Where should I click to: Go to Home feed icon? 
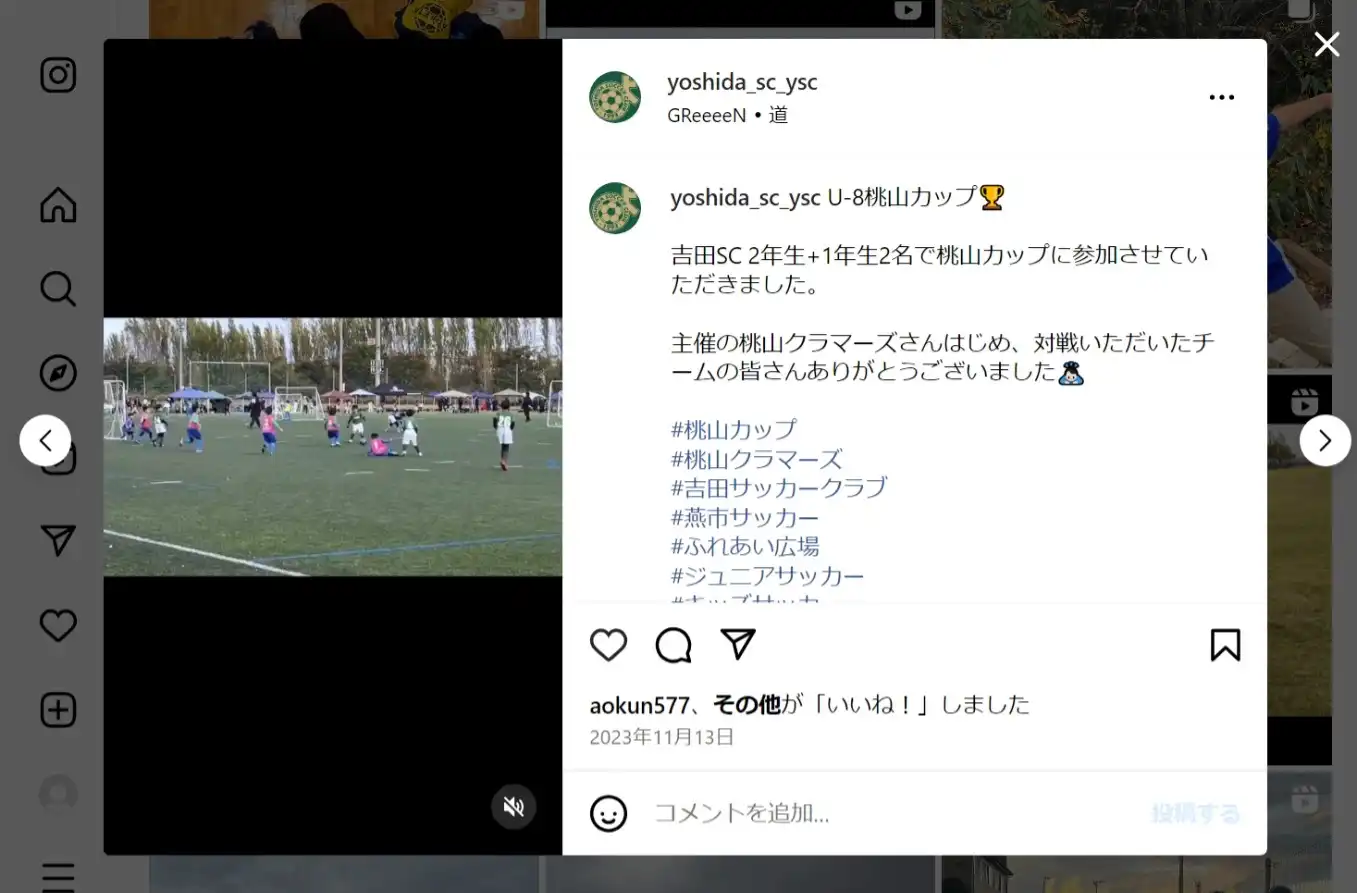pos(58,205)
